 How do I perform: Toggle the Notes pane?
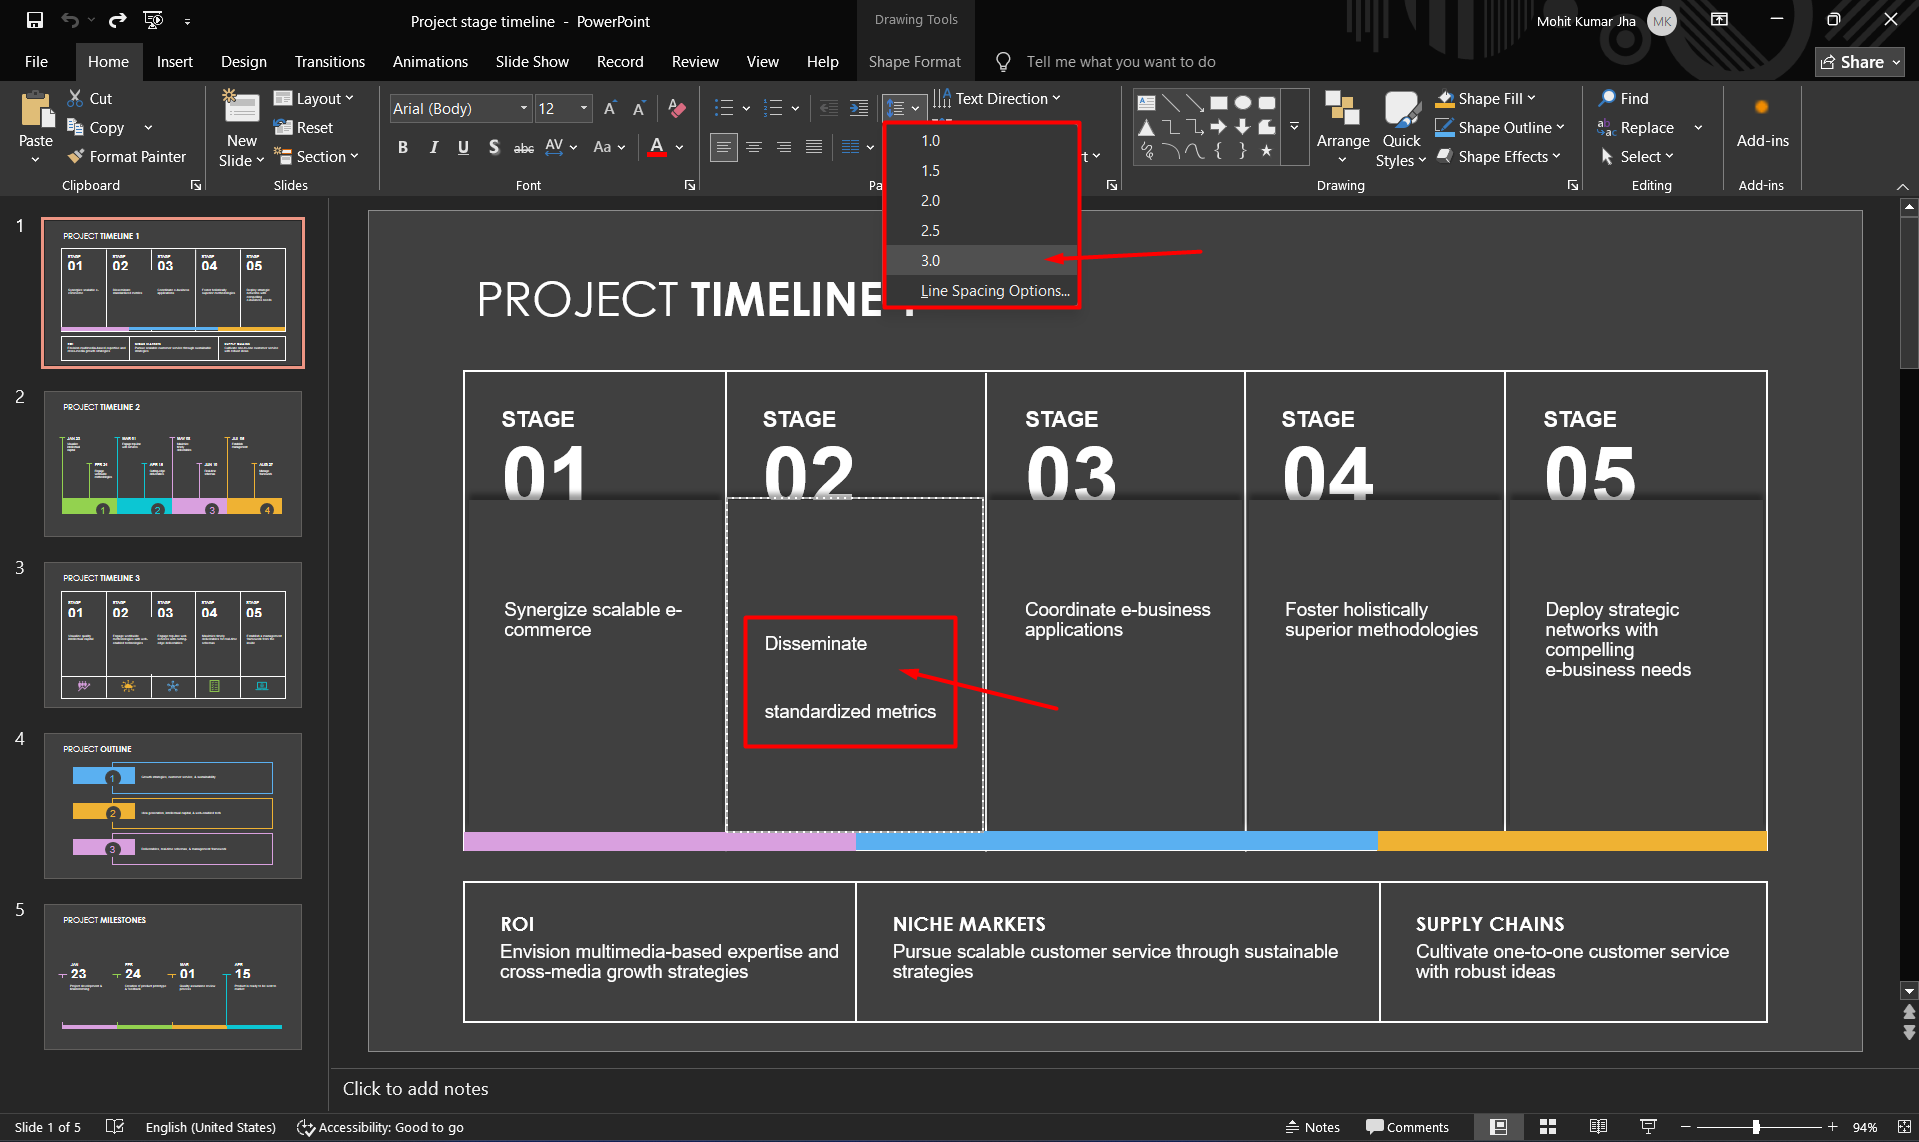[x=1312, y=1127]
